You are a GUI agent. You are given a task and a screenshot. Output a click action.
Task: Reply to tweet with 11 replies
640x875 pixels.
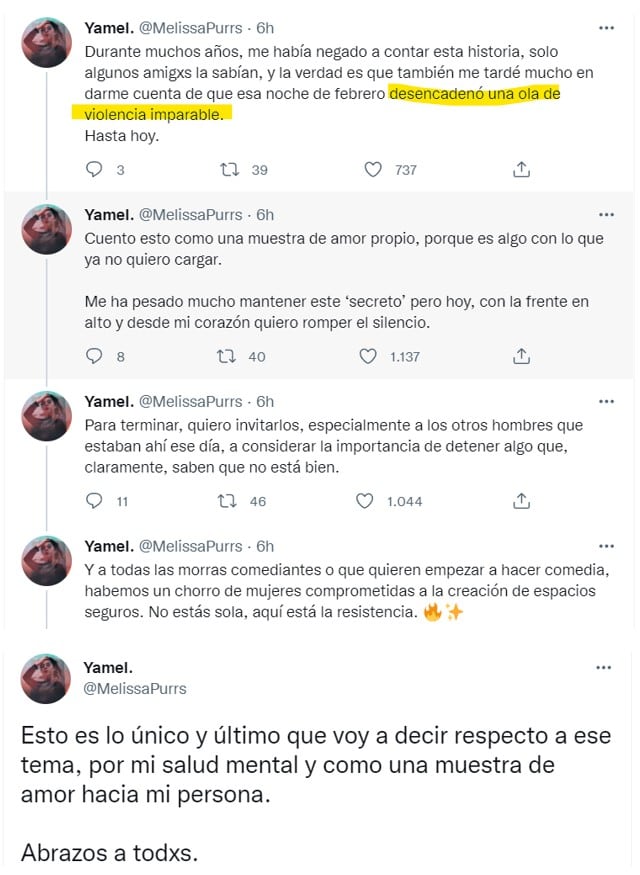[94, 501]
